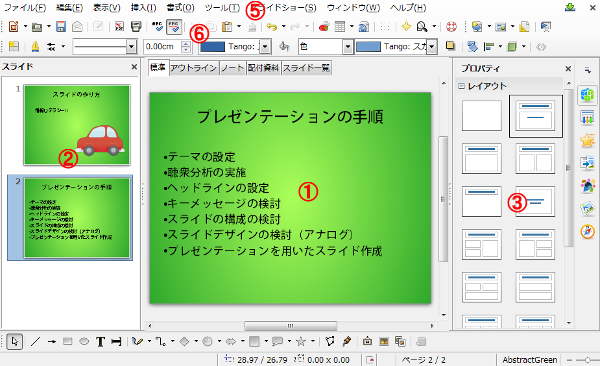Toggle the selection arrow tool
Screen dimensions: 600x366
[15, 341]
